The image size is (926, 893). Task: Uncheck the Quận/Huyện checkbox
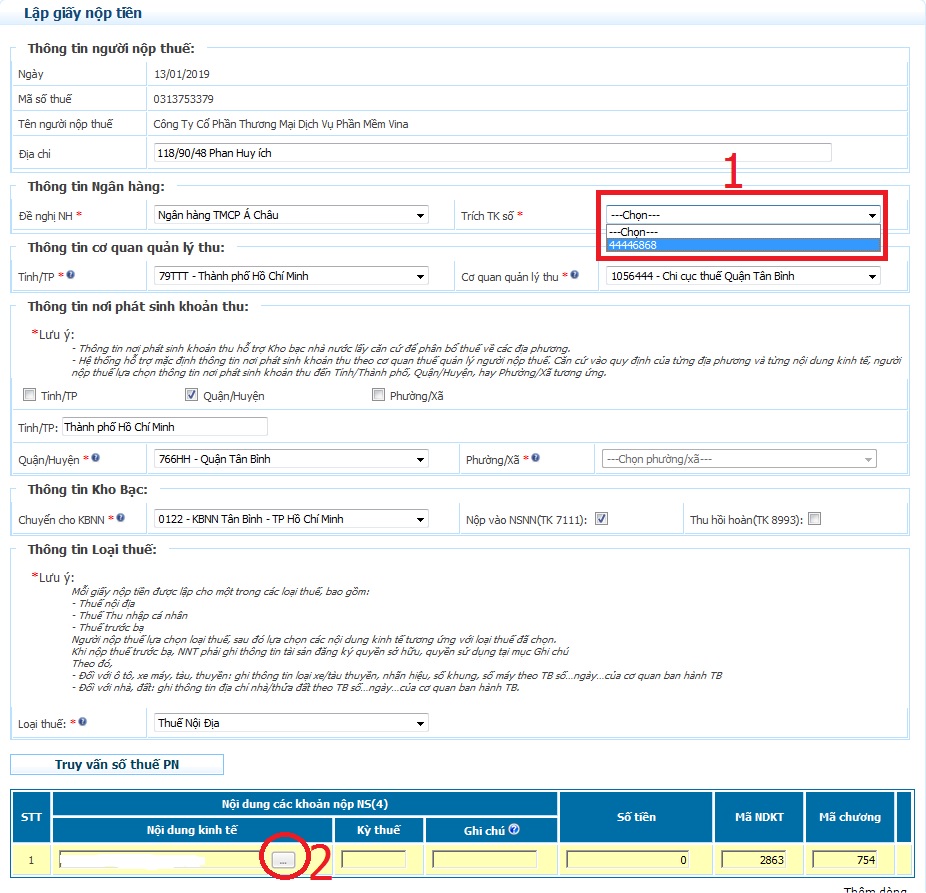193,395
